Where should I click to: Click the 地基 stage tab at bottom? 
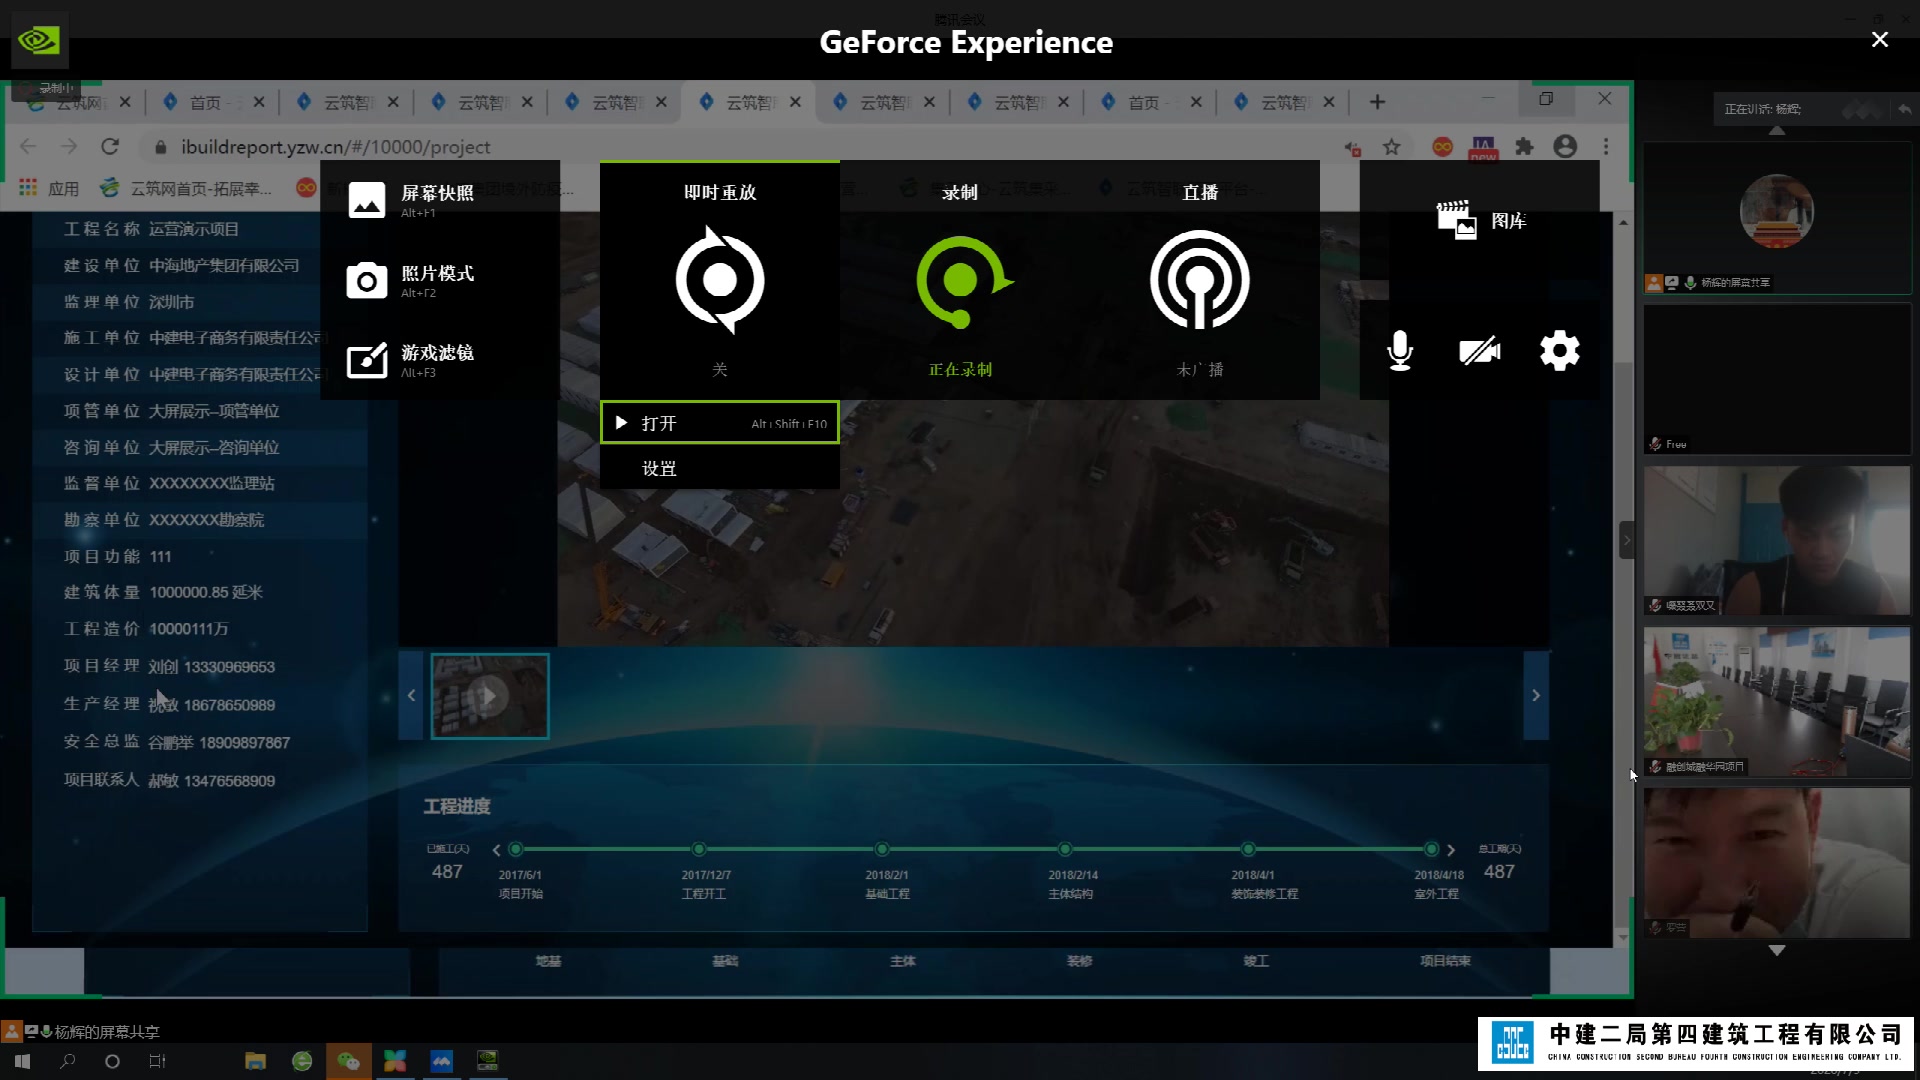[548, 961]
